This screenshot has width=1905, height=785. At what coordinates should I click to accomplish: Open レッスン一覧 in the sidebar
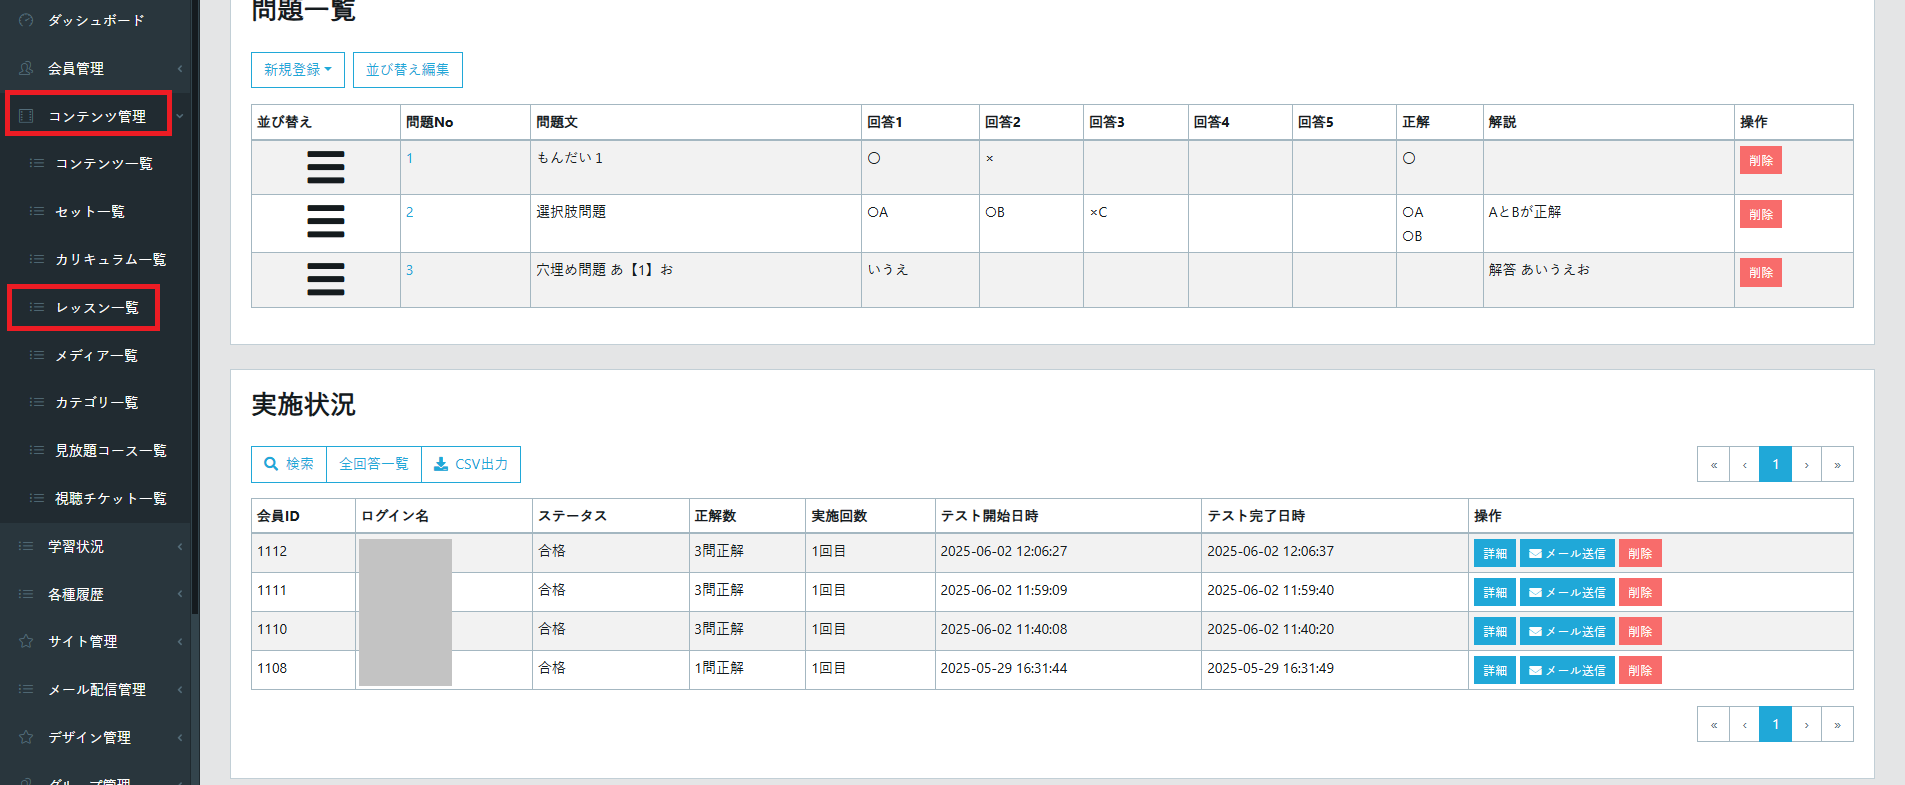click(x=96, y=308)
